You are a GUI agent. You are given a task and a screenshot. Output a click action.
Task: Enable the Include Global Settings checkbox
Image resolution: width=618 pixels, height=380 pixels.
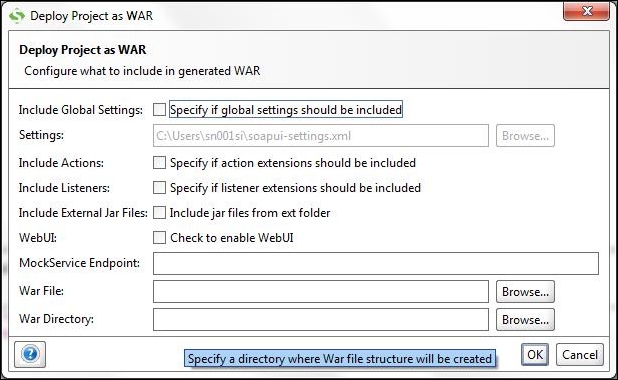click(x=159, y=110)
